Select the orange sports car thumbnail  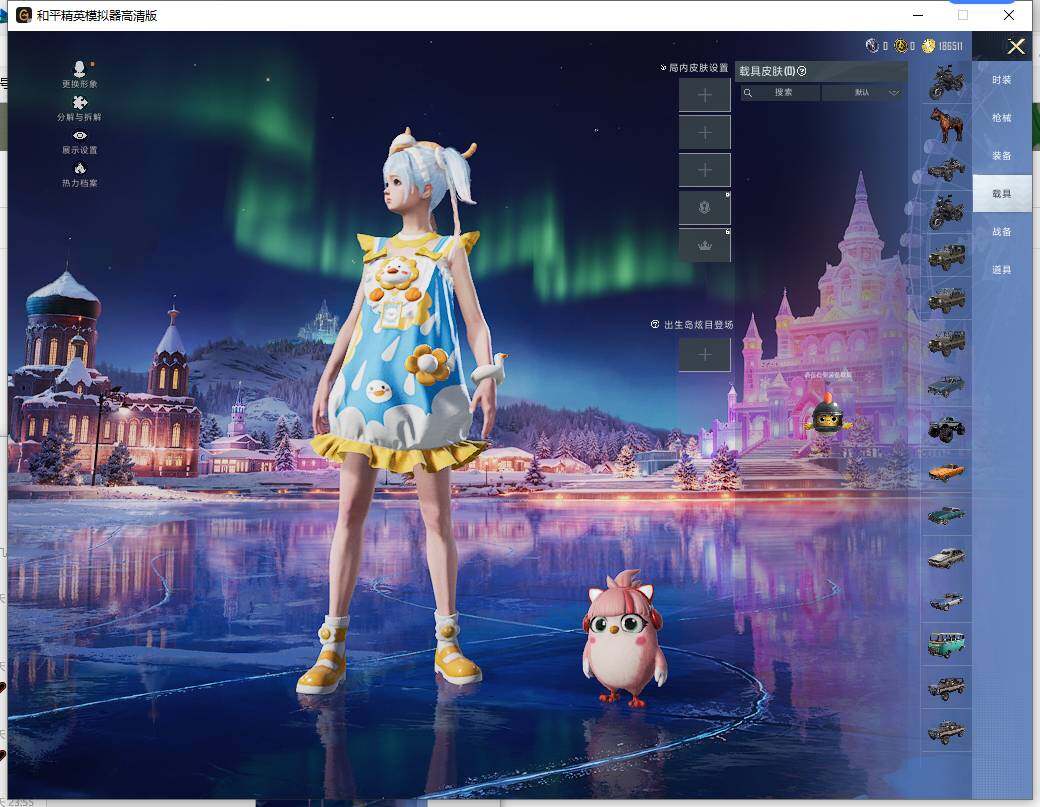click(946, 472)
